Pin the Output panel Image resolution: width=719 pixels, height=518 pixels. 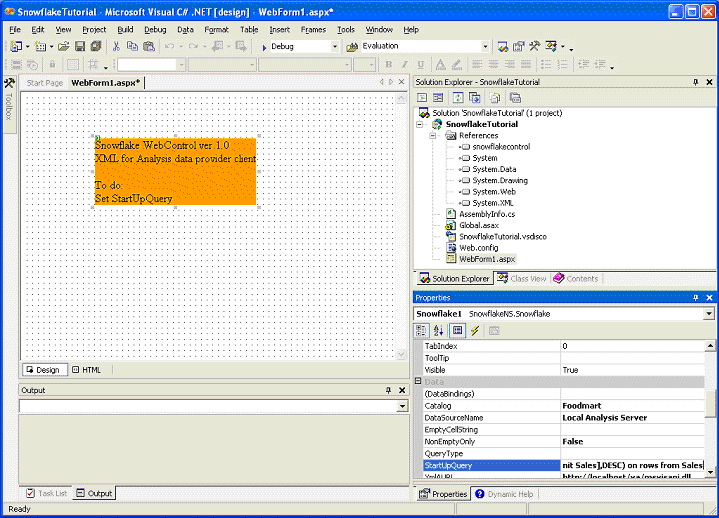point(388,390)
